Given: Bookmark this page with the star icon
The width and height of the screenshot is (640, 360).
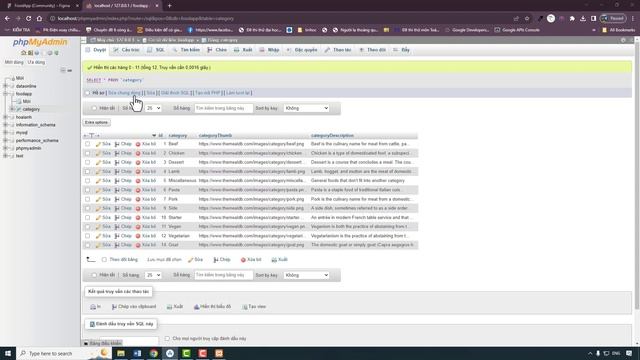Looking at the screenshot, I should click(x=527, y=18).
